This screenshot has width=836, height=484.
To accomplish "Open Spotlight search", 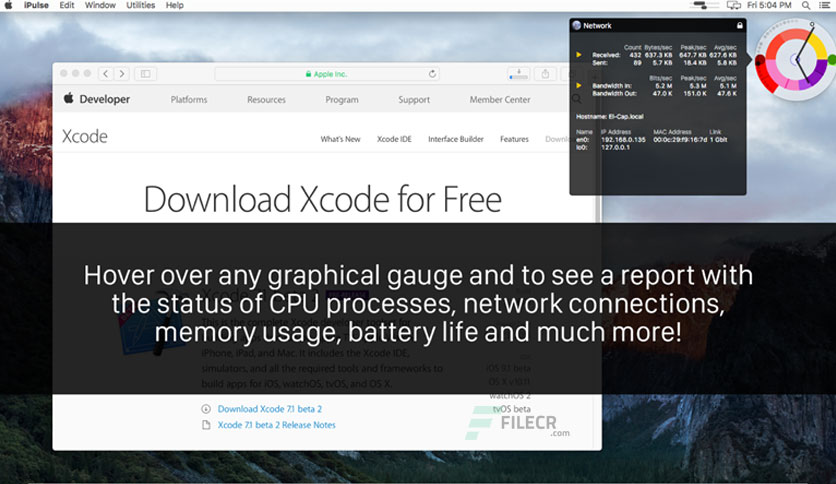I will (x=806, y=5).
